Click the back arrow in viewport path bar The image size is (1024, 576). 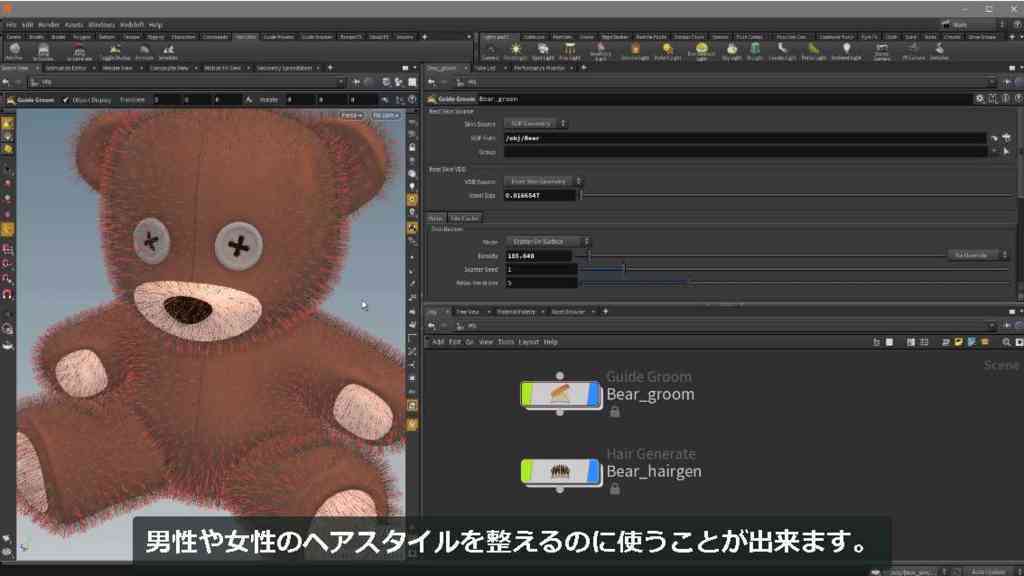[x=6, y=82]
